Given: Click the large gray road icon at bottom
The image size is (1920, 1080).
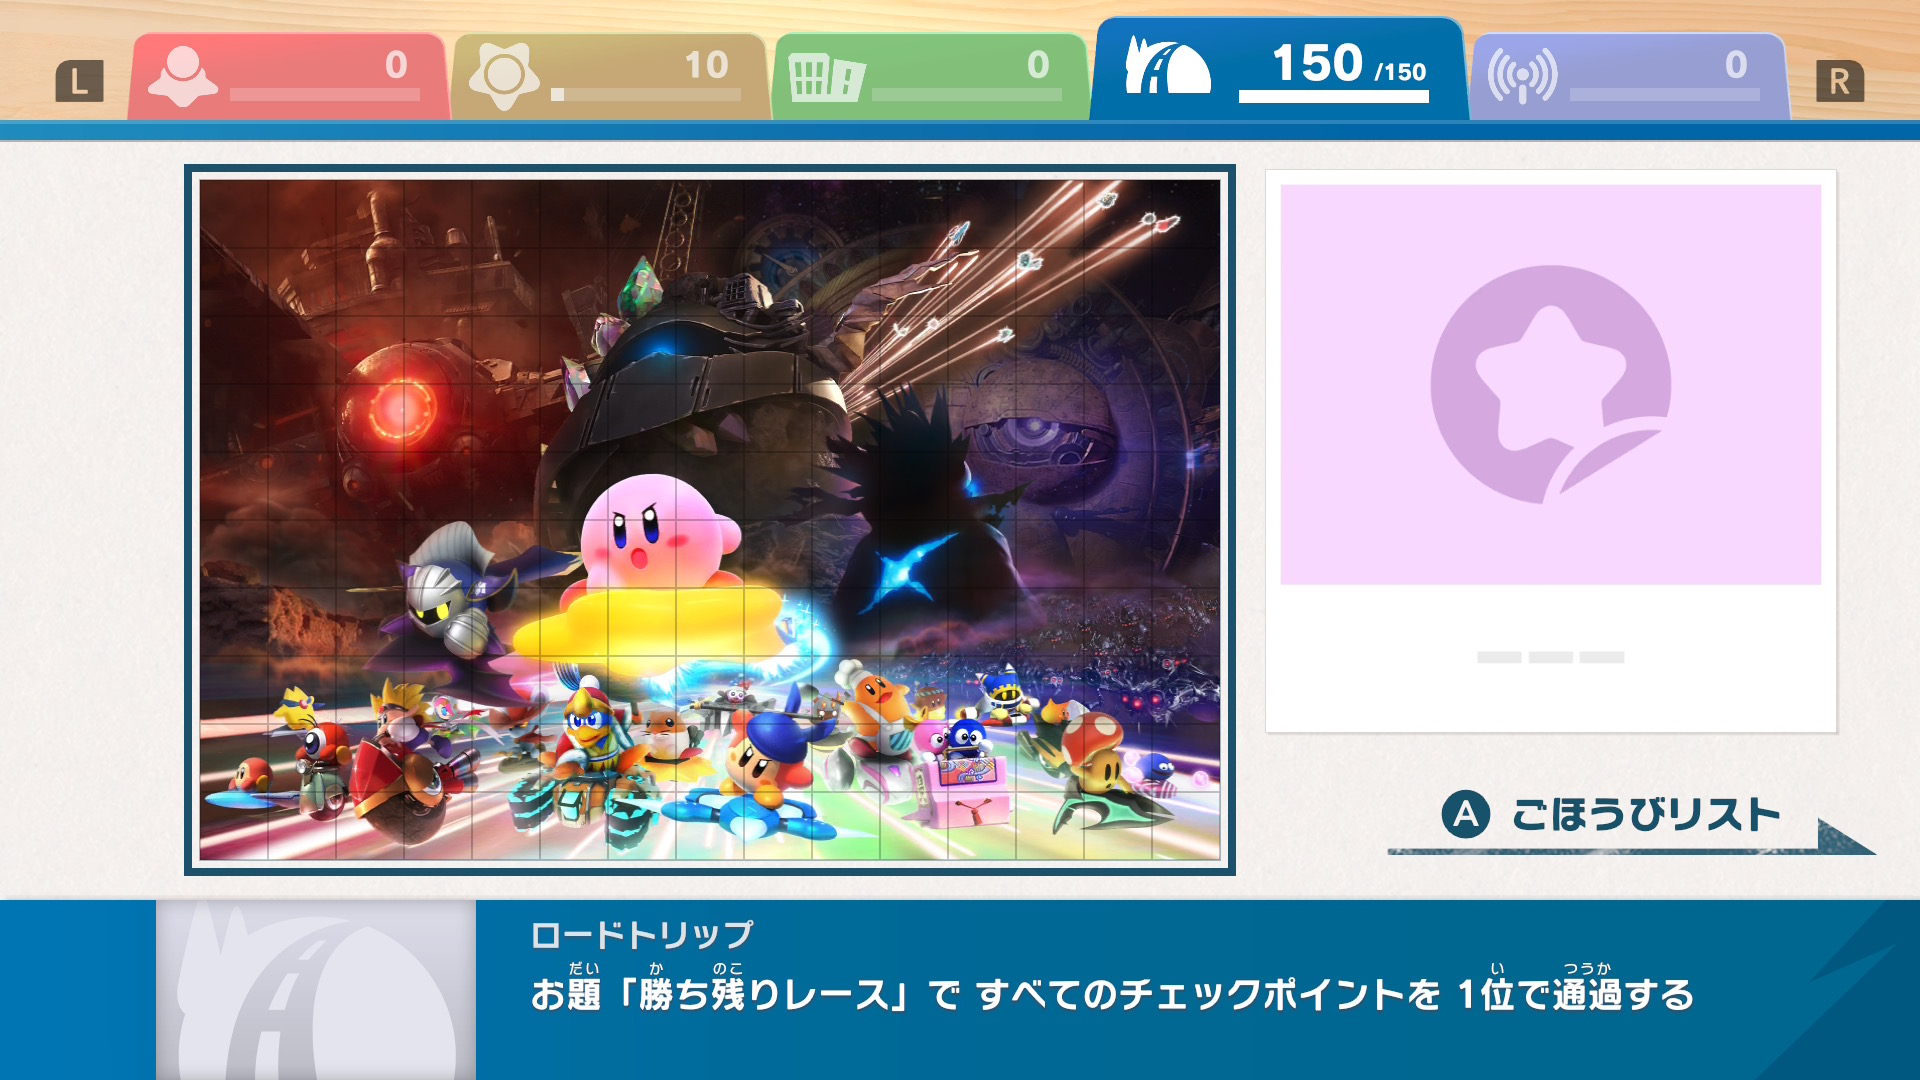Looking at the screenshot, I should pos(316,990).
